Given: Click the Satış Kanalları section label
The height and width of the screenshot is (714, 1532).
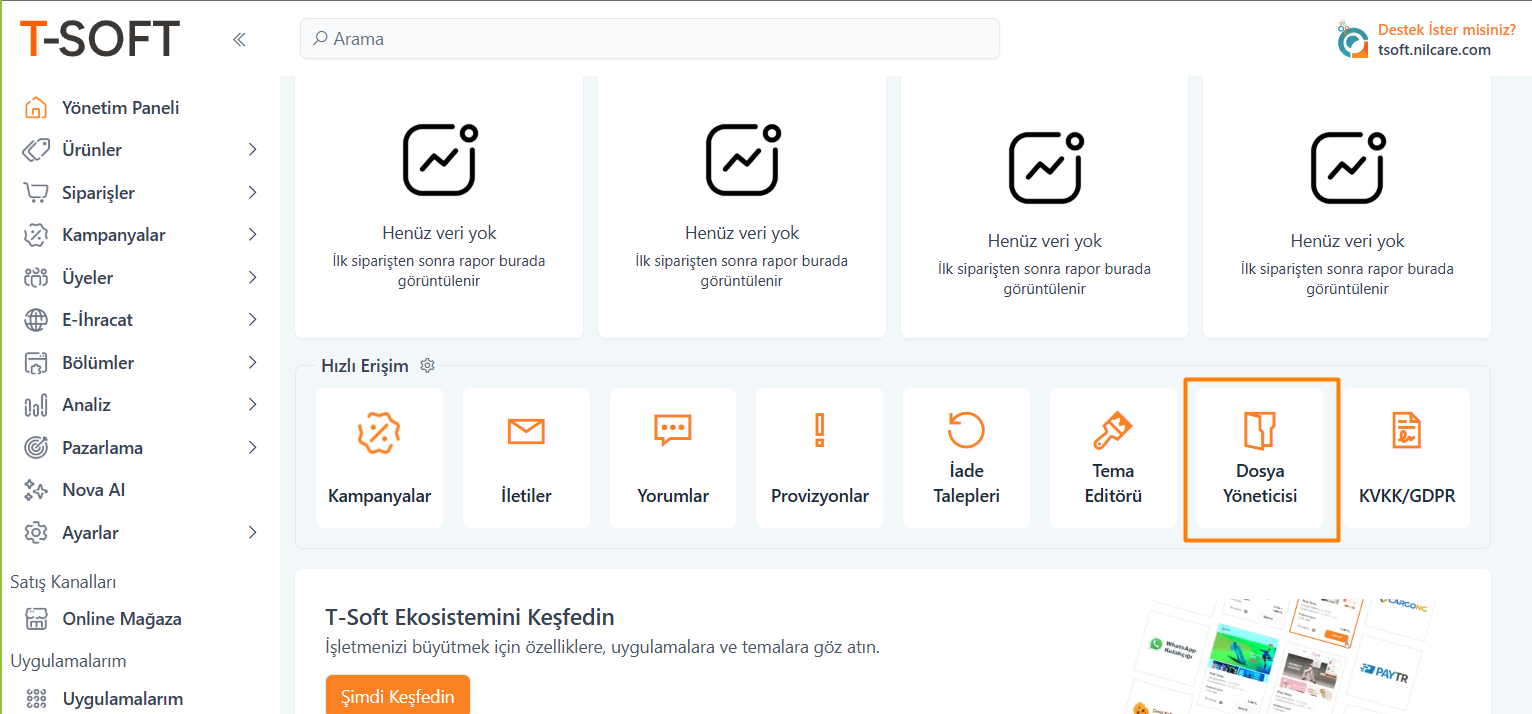Looking at the screenshot, I should [x=64, y=582].
